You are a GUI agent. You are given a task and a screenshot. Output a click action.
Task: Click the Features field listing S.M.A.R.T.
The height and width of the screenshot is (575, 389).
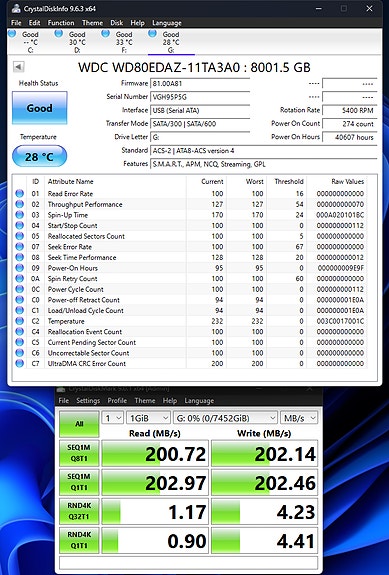pos(264,164)
